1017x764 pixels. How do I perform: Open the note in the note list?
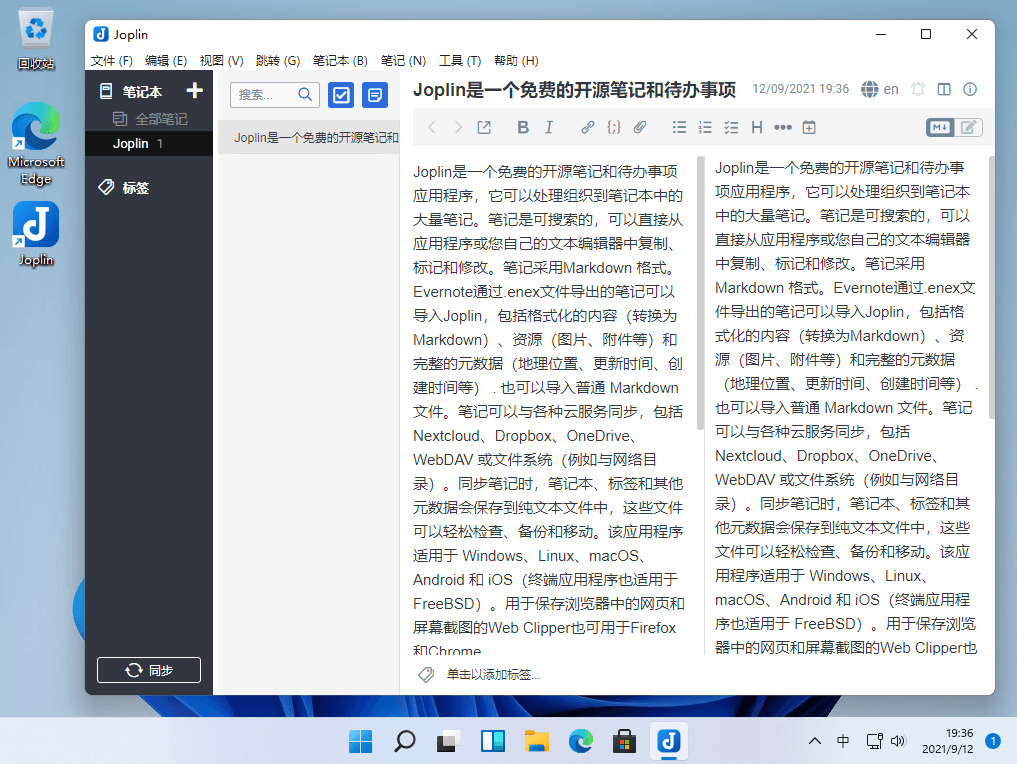[x=309, y=137]
